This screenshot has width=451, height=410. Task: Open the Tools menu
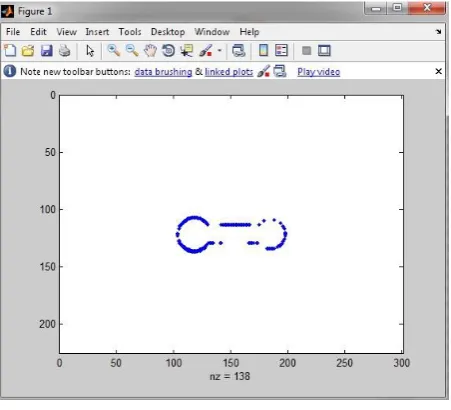[x=130, y=32]
